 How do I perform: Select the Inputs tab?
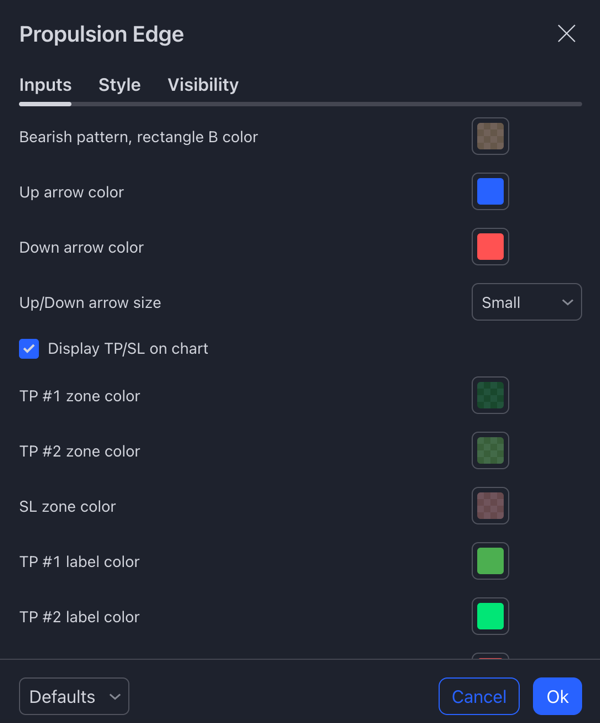pyautogui.click(x=45, y=85)
